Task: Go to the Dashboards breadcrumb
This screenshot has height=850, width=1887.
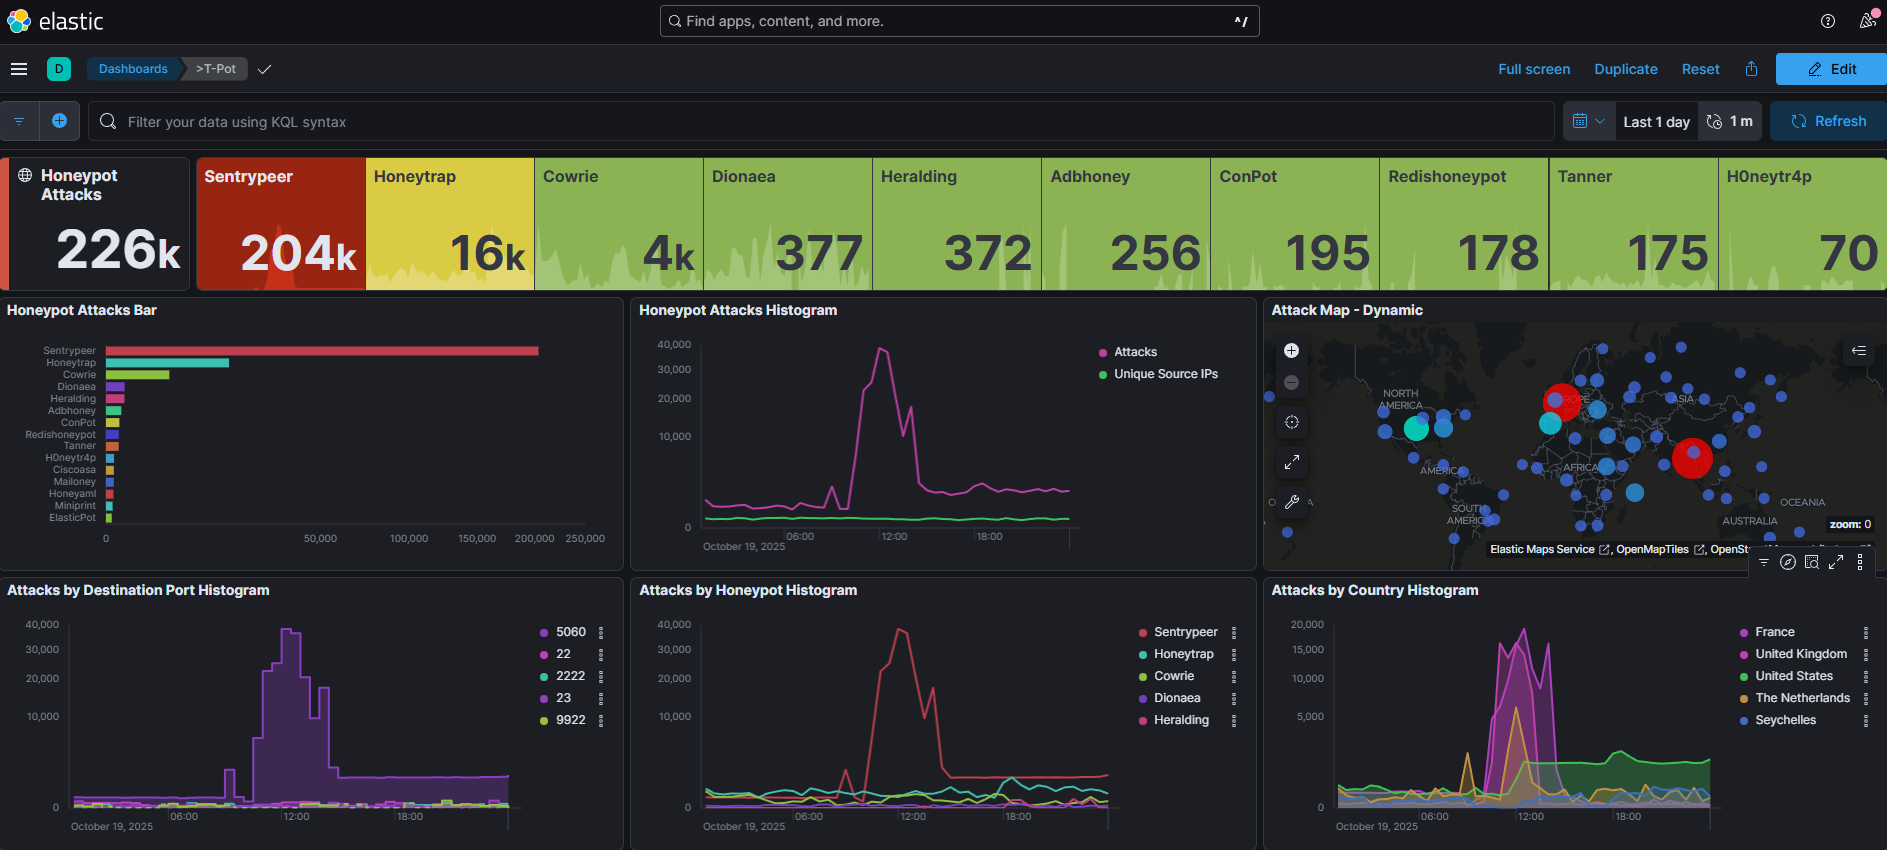Action: point(133,69)
